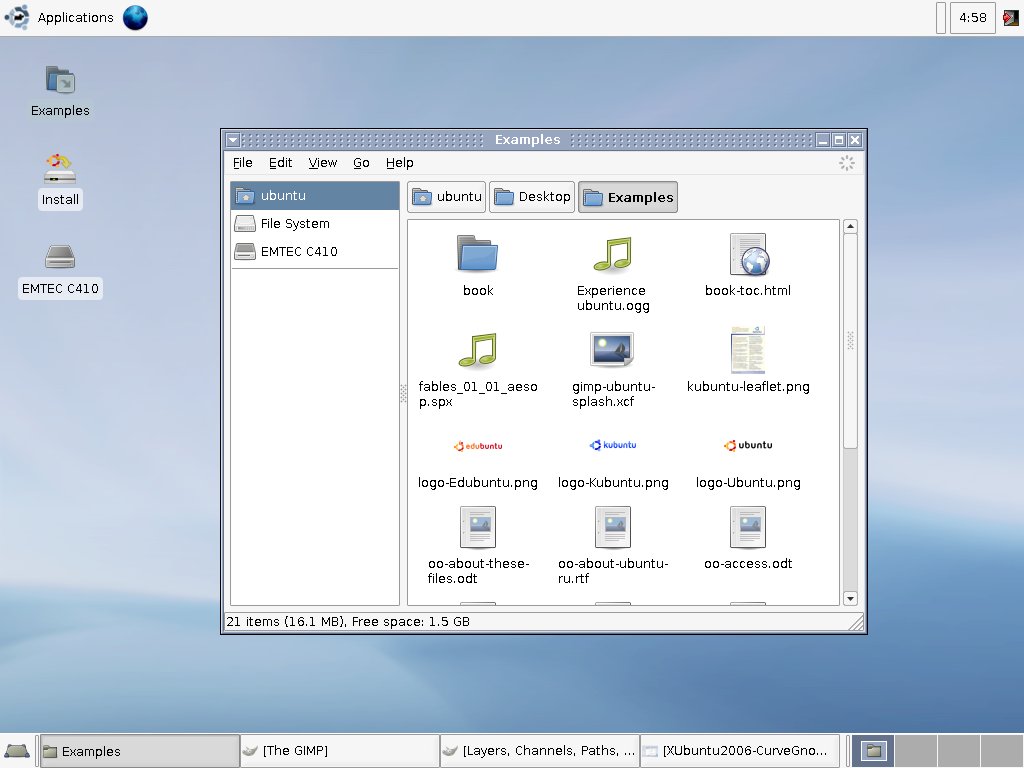This screenshot has width=1024, height=768.
Task: Click scrollbar up arrow in file view
Action: (850, 227)
